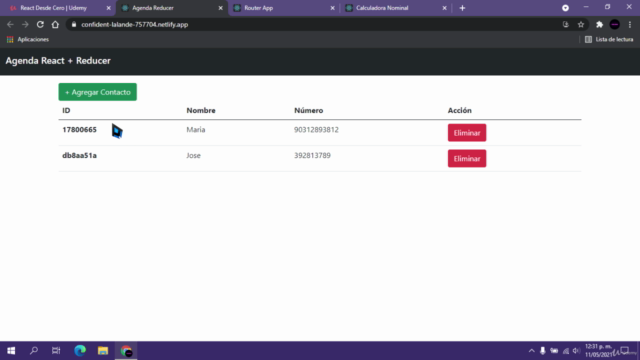Open the browser home page
The height and width of the screenshot is (360, 640).
pyautogui.click(x=55, y=24)
